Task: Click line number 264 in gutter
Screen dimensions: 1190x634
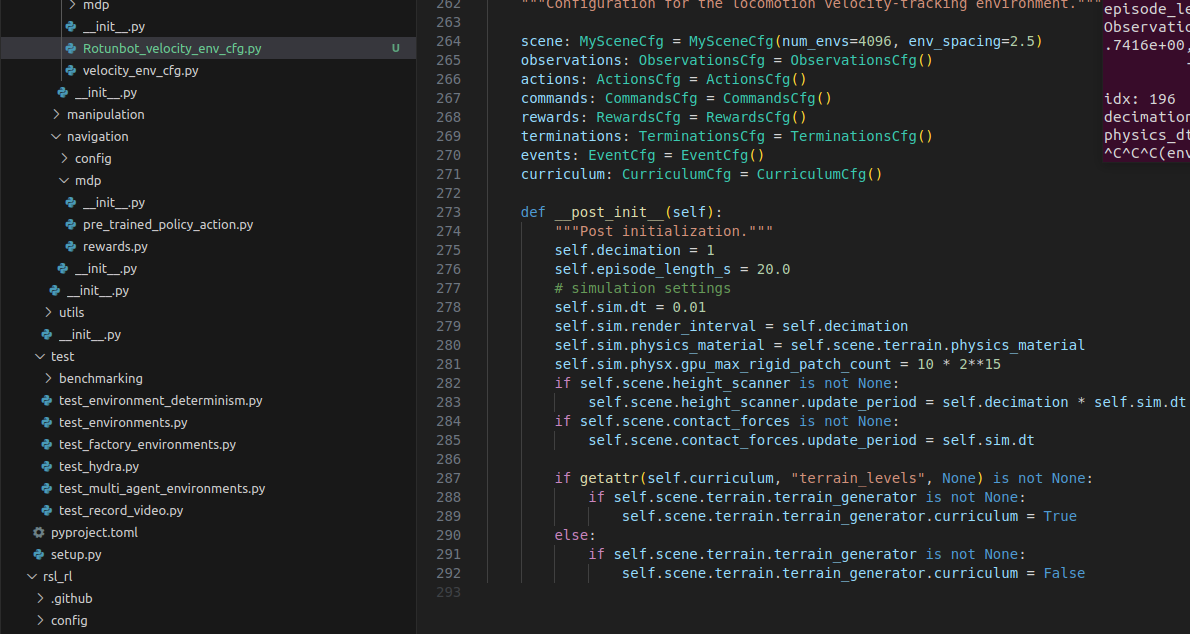Action: [449, 41]
